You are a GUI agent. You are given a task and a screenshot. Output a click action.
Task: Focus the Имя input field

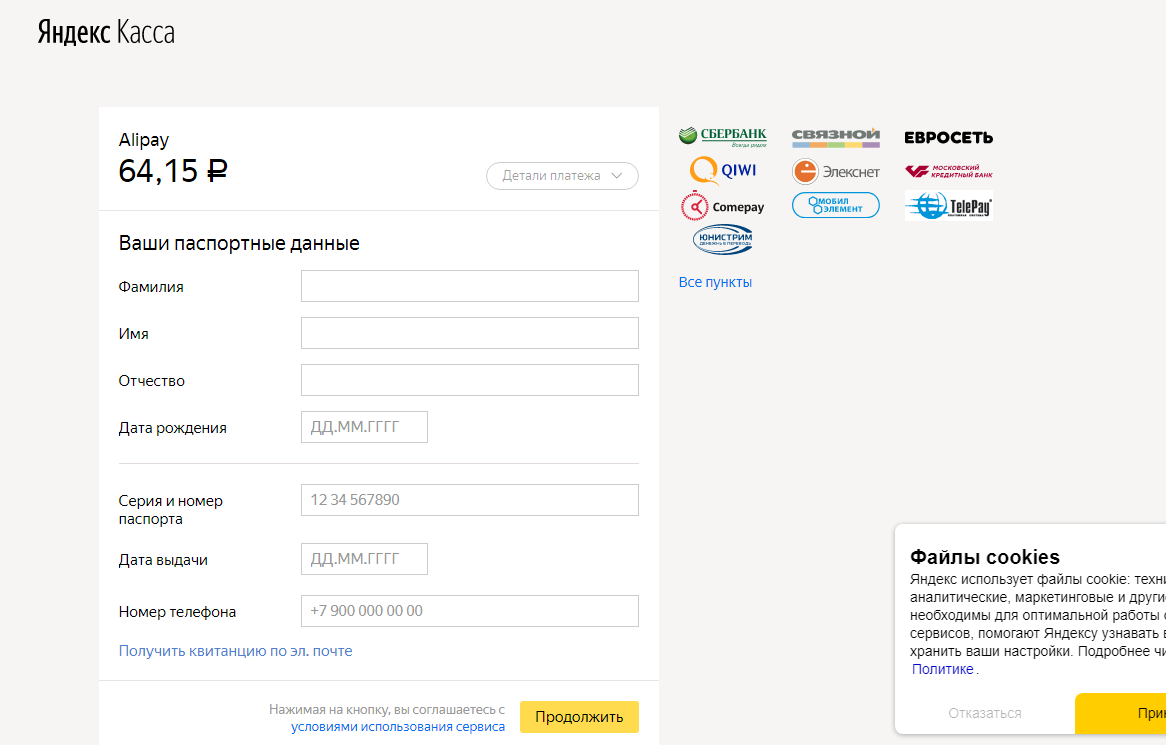470,333
